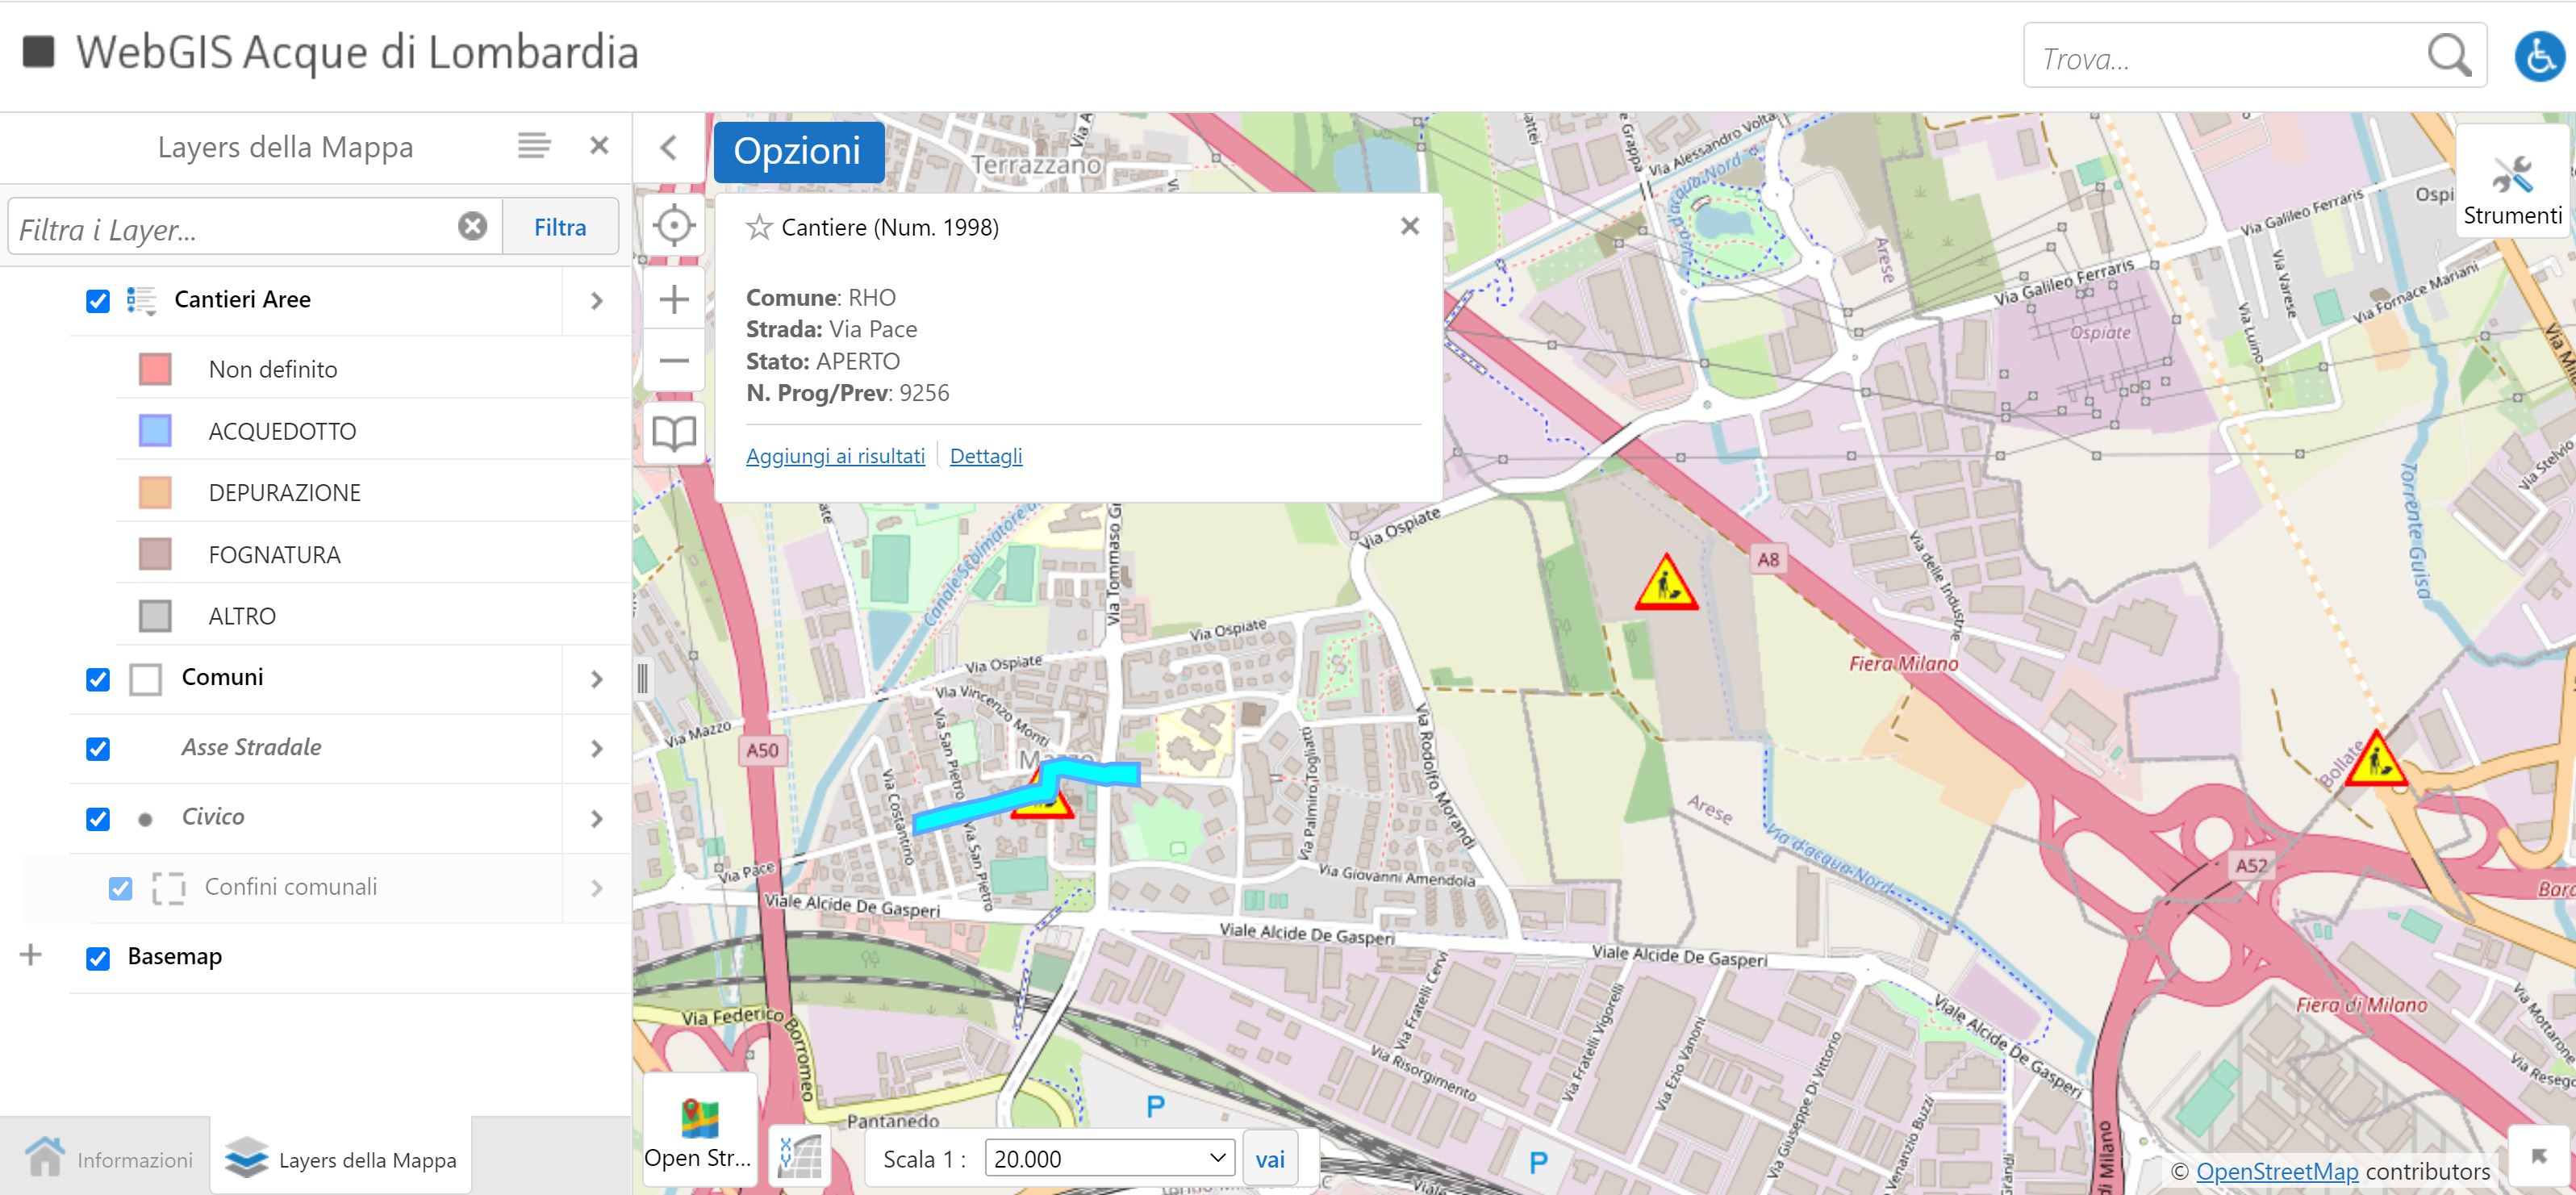Click the Confini comunali dashed icon
The image size is (2576, 1195).
pyautogui.click(x=169, y=888)
